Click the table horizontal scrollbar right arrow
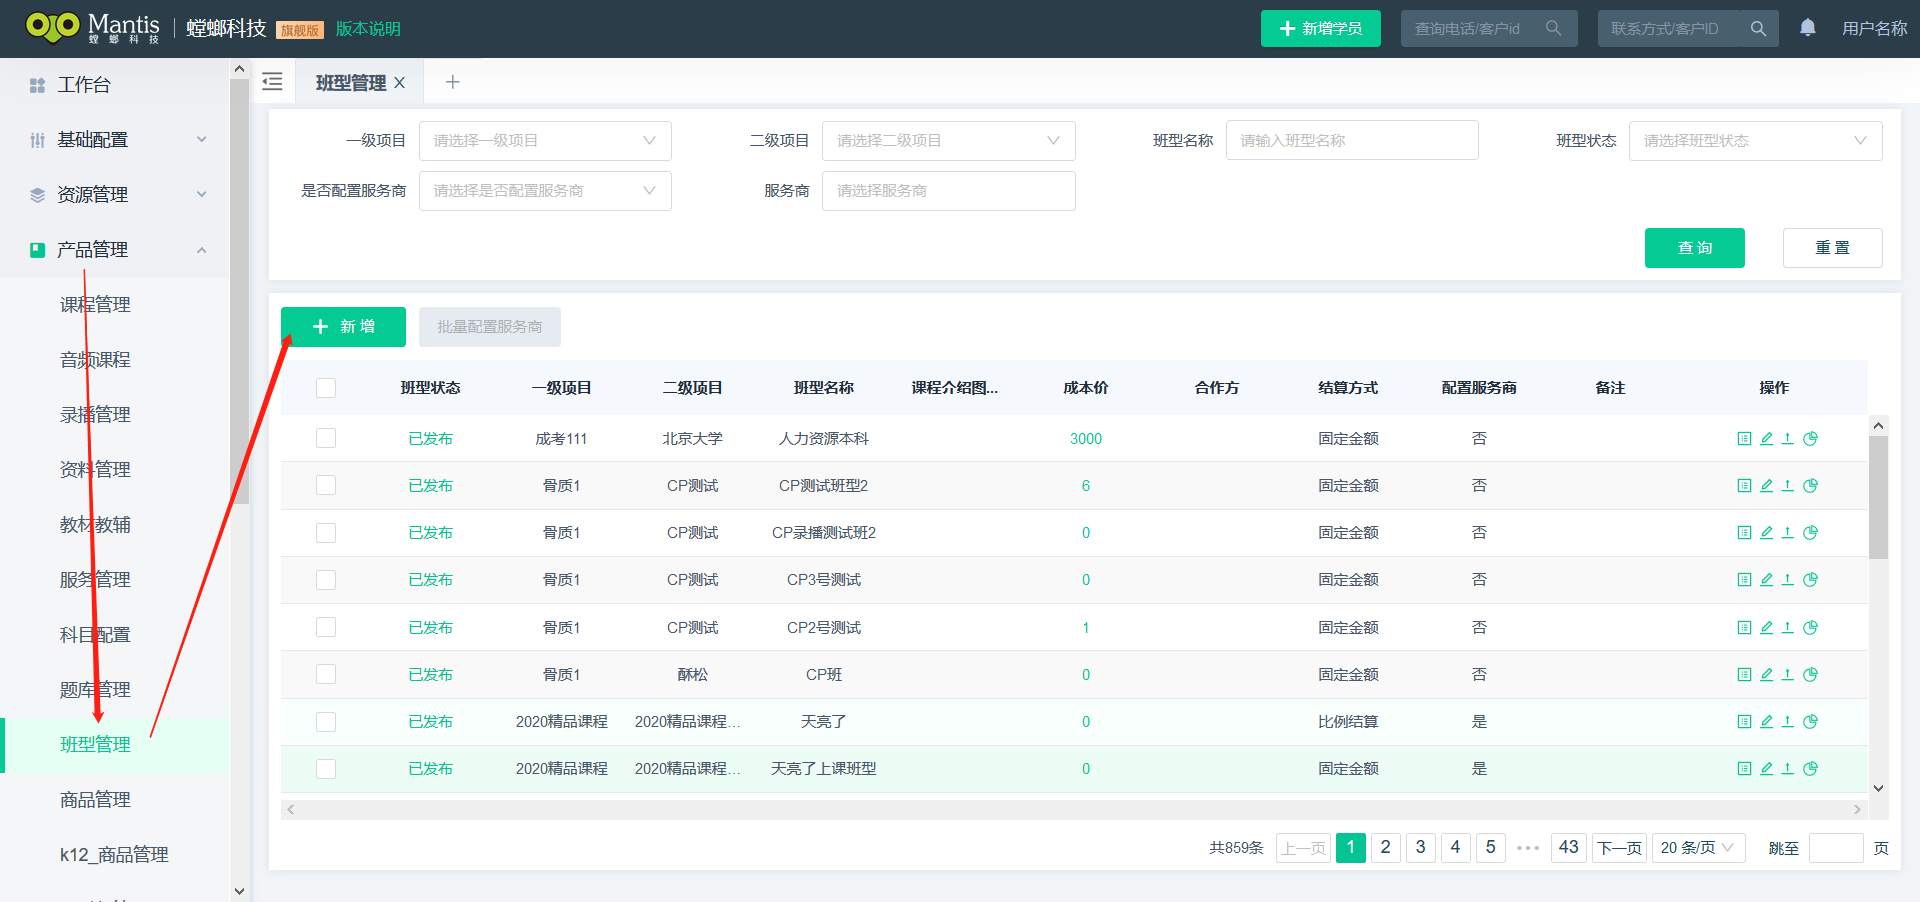 tap(1857, 810)
